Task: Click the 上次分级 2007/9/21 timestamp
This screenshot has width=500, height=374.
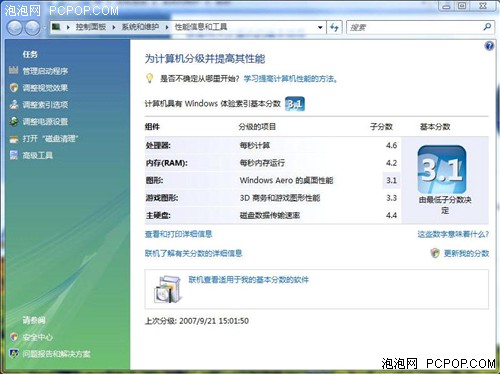Action: pyautogui.click(x=197, y=321)
